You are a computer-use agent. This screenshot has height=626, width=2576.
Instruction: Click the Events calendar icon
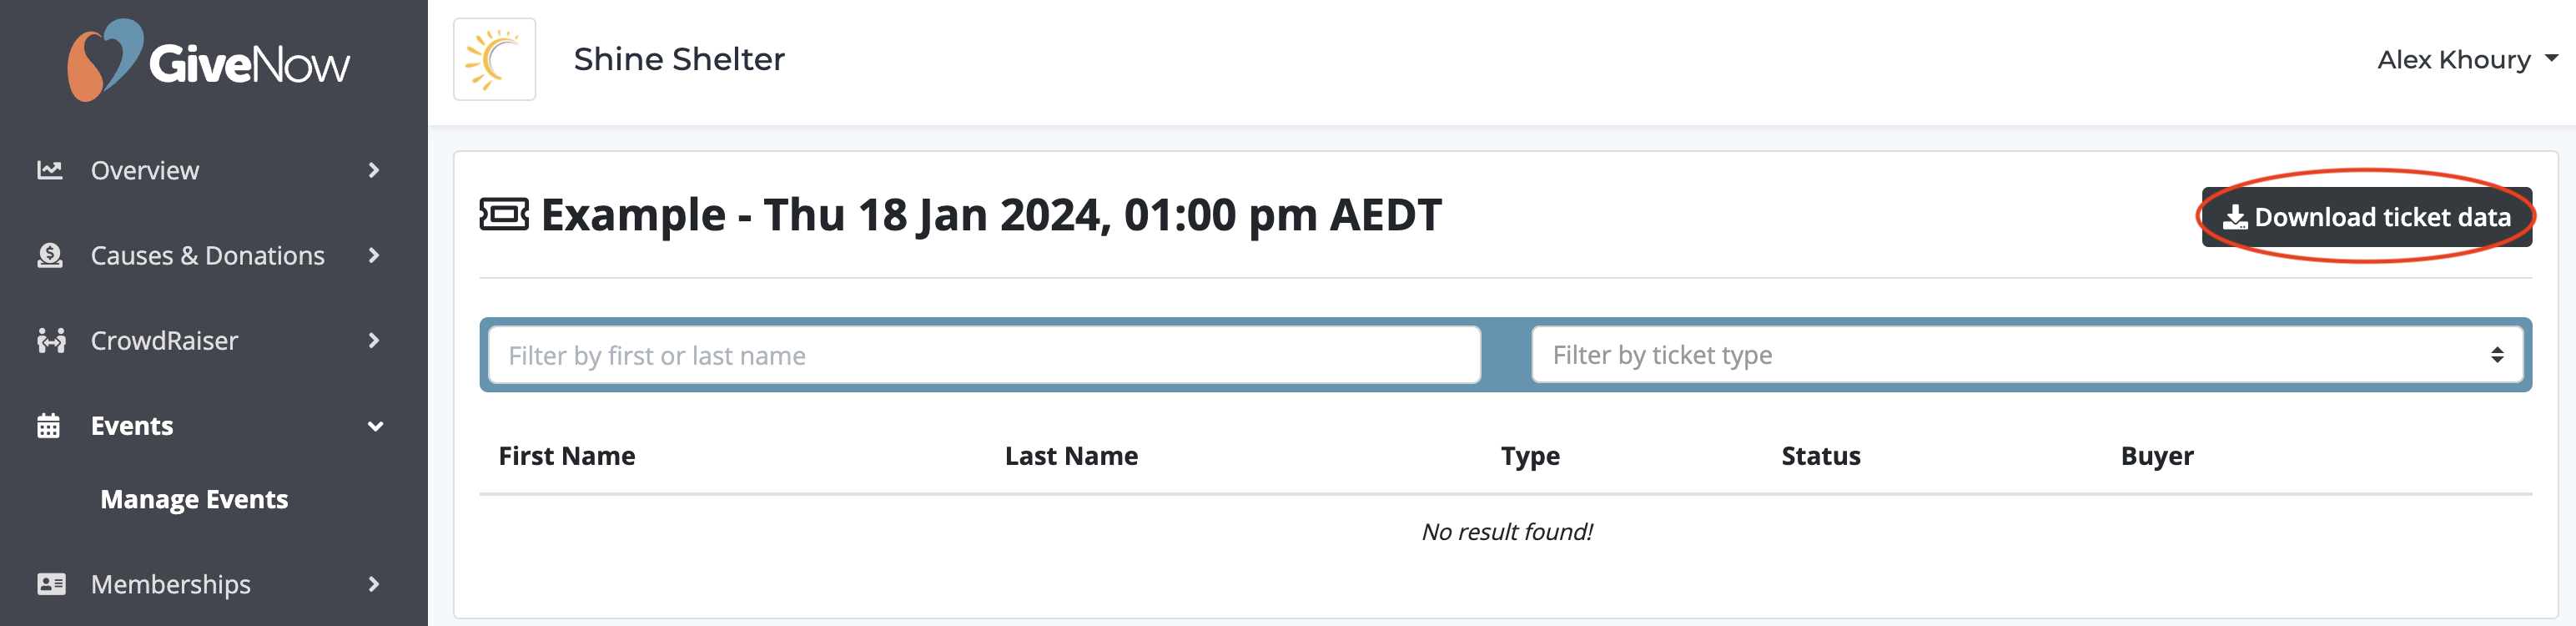[51, 425]
